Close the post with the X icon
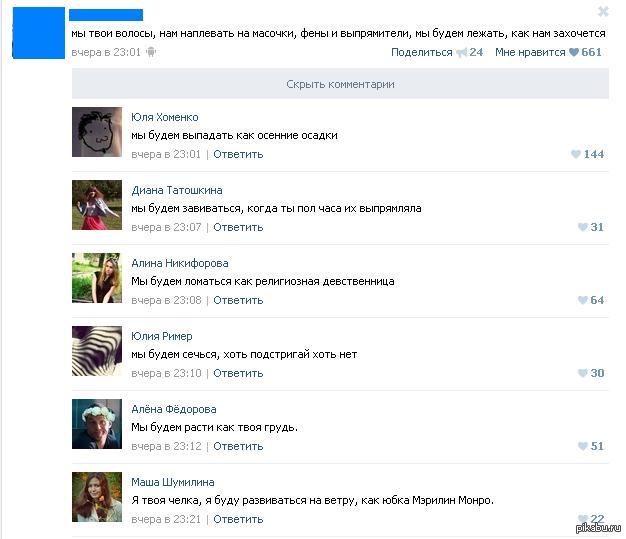 [603, 12]
